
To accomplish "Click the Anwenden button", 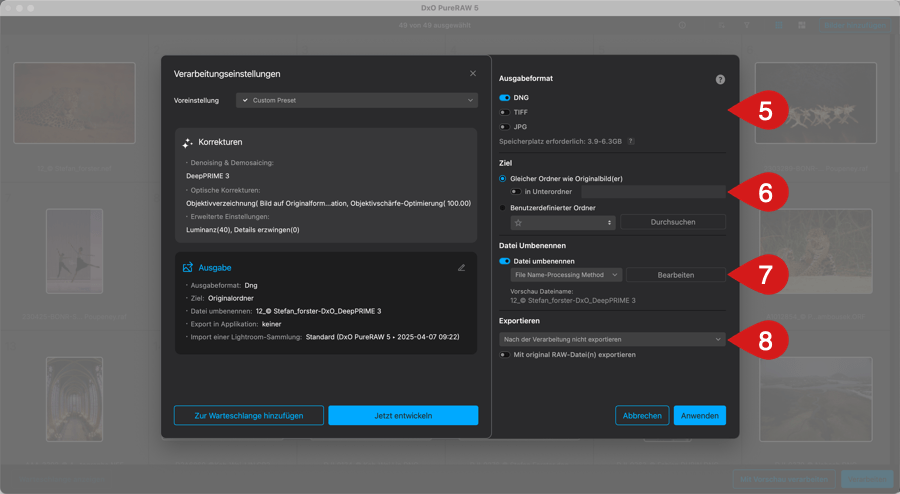I will 700,415.
